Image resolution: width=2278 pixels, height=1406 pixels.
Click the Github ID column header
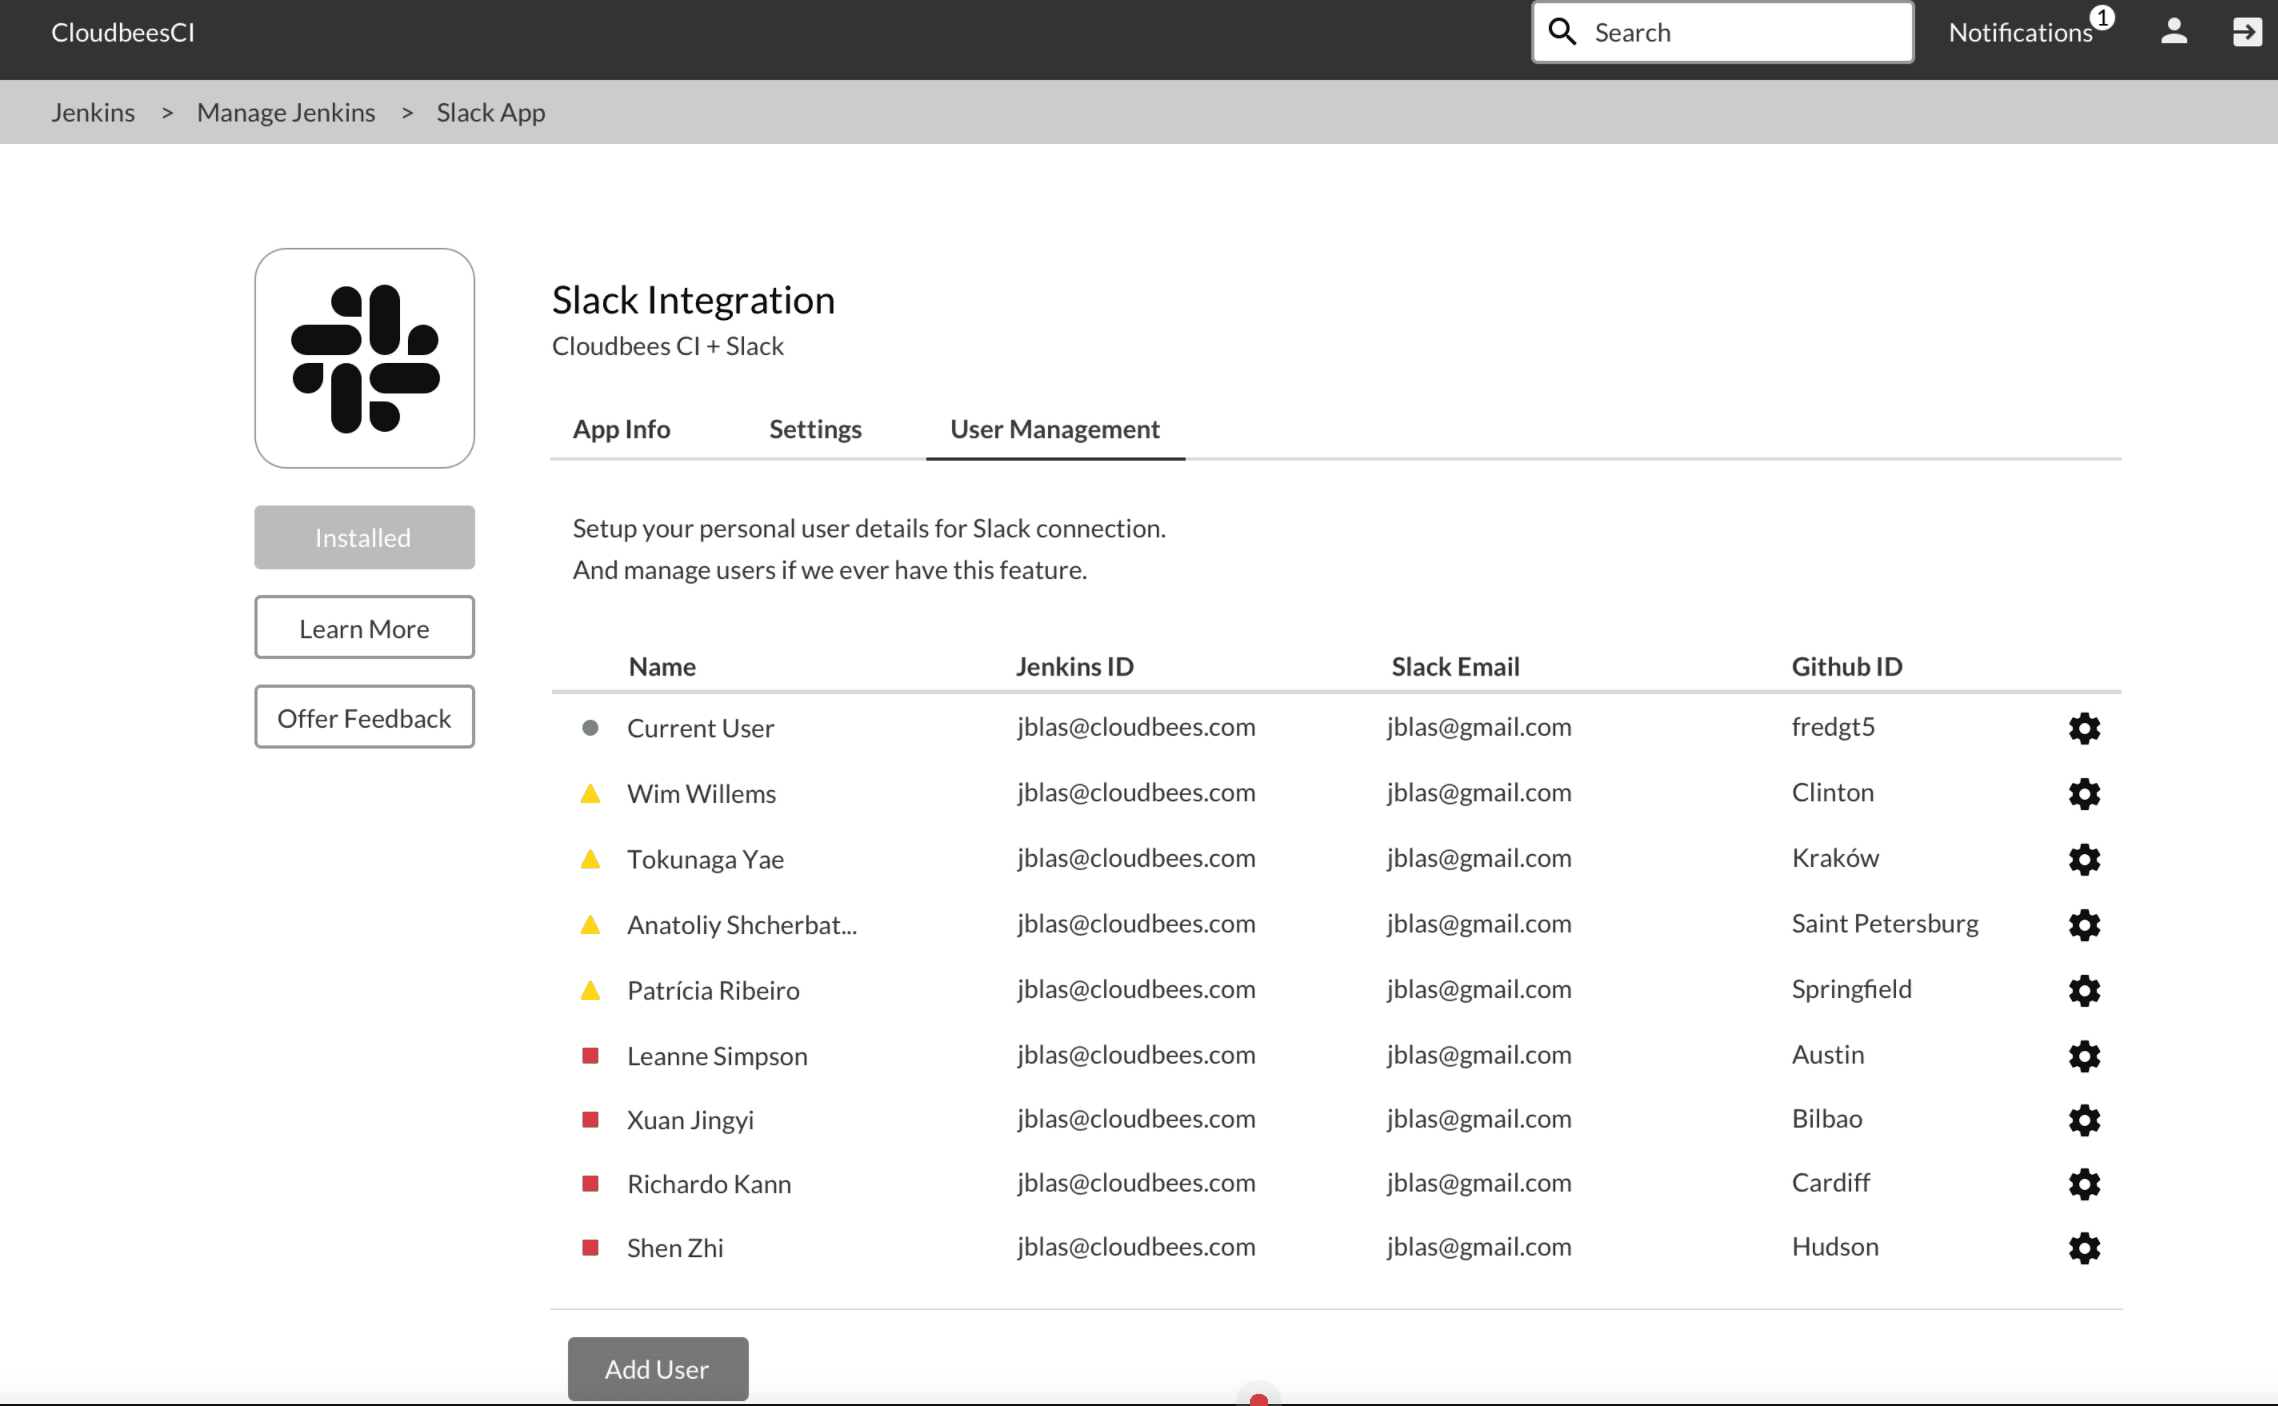(x=1846, y=666)
